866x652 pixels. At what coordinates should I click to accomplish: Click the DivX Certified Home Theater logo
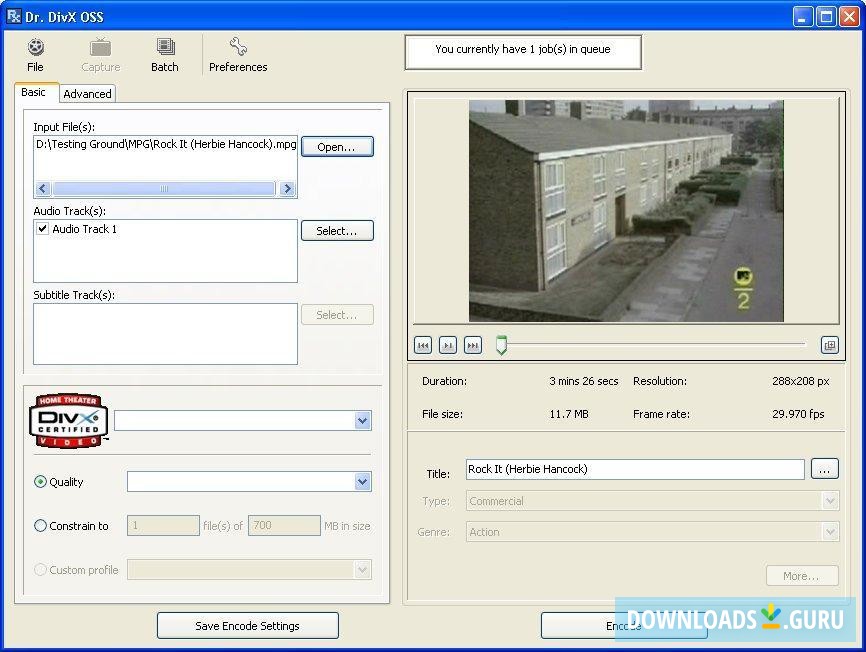(68, 421)
